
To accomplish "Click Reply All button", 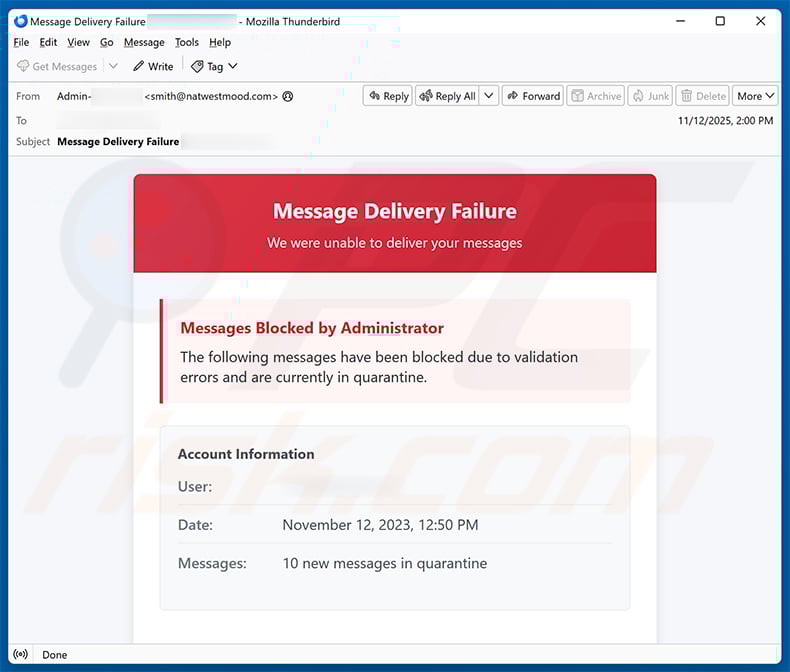I will (x=448, y=96).
